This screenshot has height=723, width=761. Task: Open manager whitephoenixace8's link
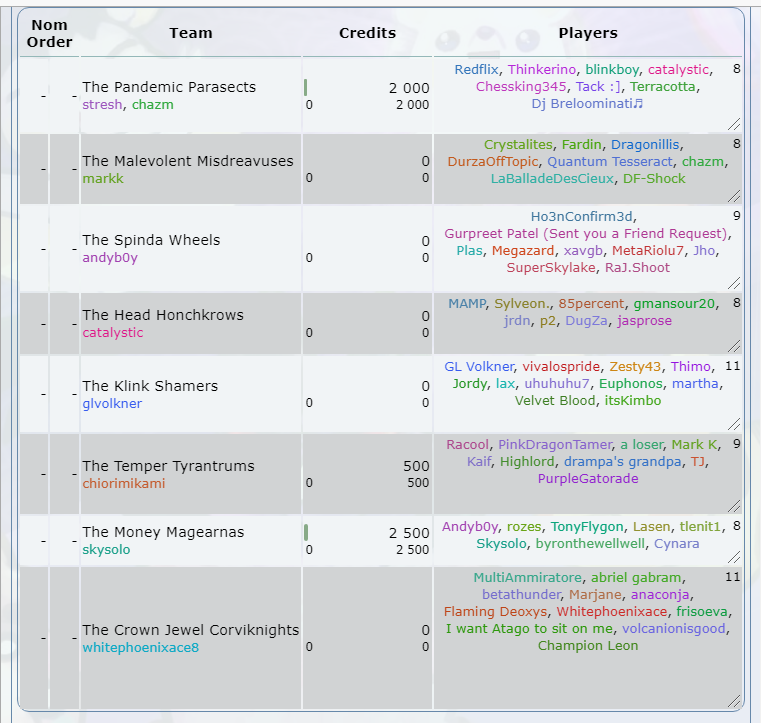[x=141, y=648]
